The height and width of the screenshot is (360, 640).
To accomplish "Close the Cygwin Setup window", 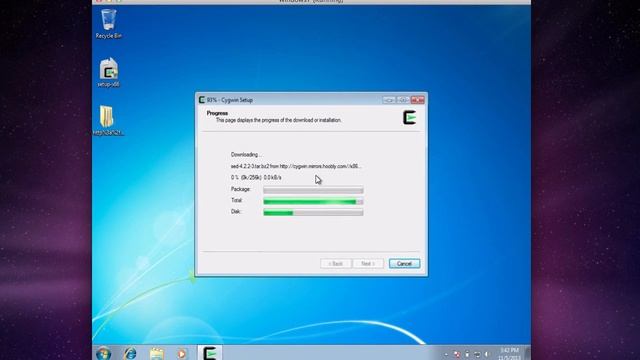I will [418, 100].
